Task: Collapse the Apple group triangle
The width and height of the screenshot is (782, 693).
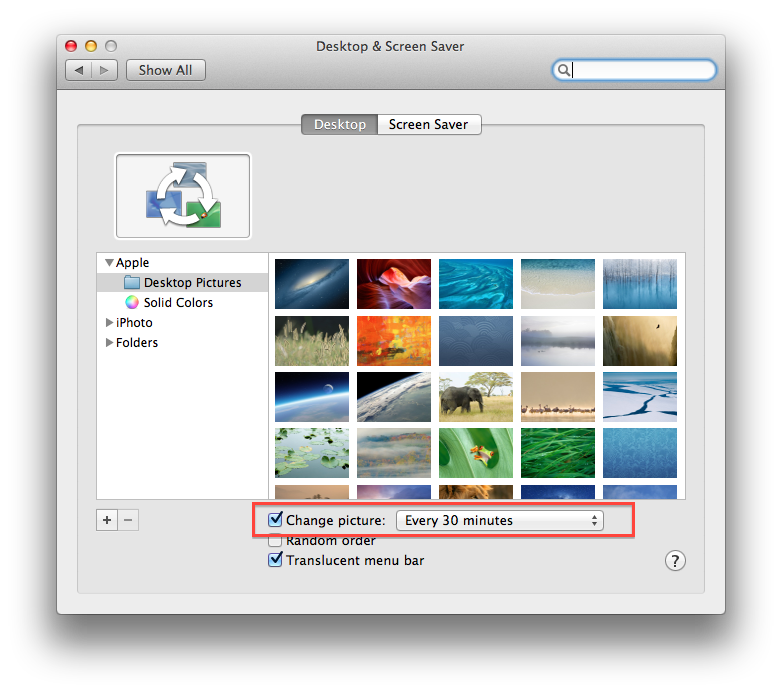Action: click(109, 262)
